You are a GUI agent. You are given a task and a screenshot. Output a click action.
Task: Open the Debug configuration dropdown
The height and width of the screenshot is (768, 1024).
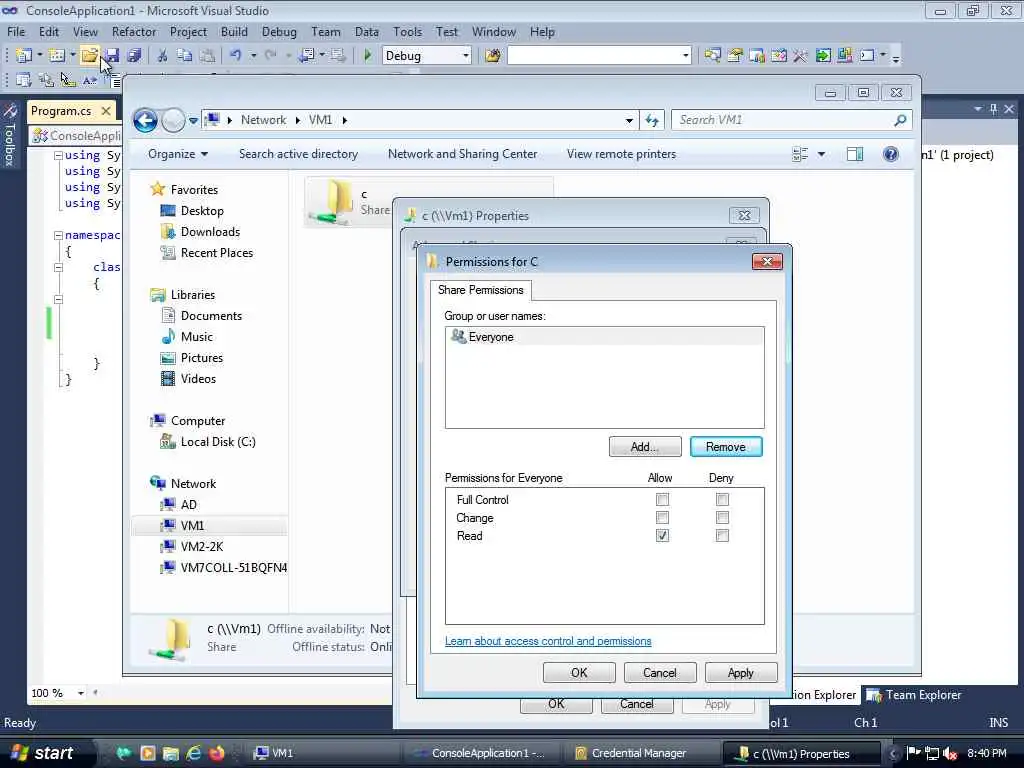(x=466, y=56)
